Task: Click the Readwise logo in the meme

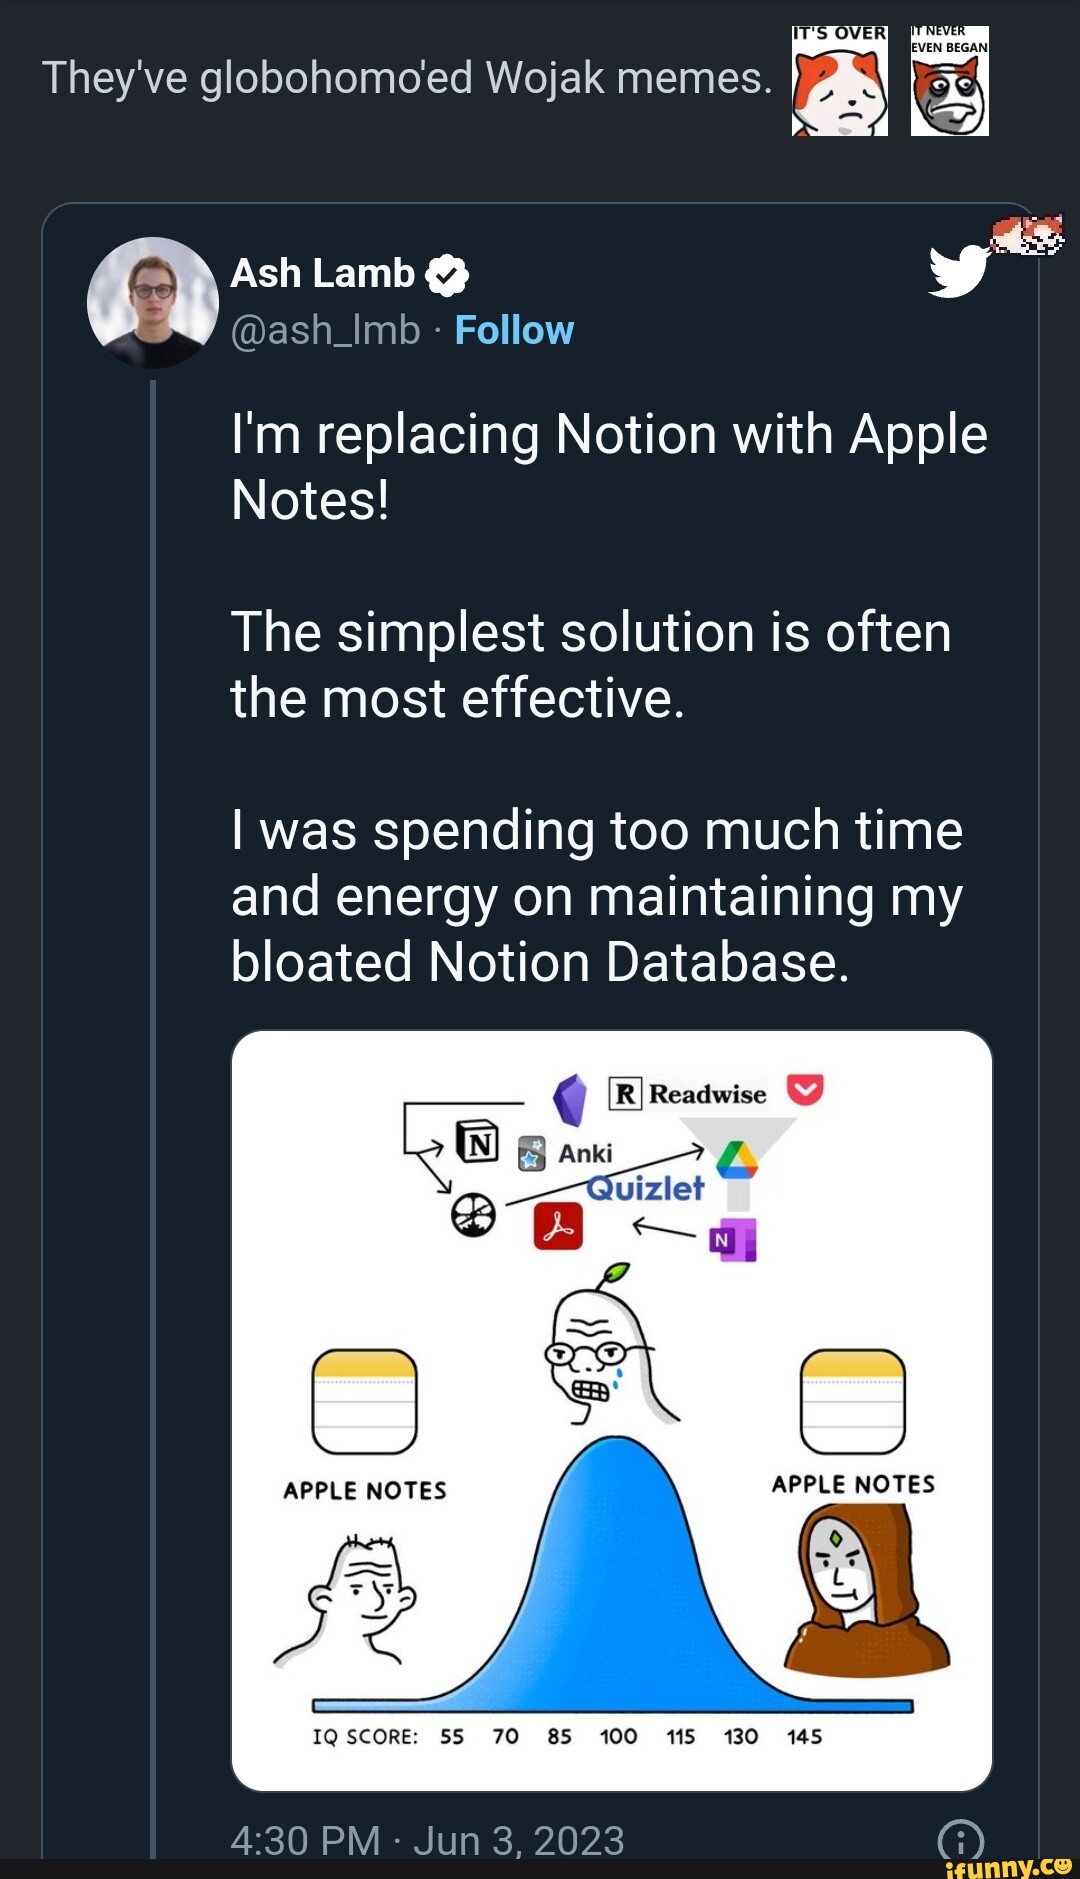Action: click(688, 1094)
